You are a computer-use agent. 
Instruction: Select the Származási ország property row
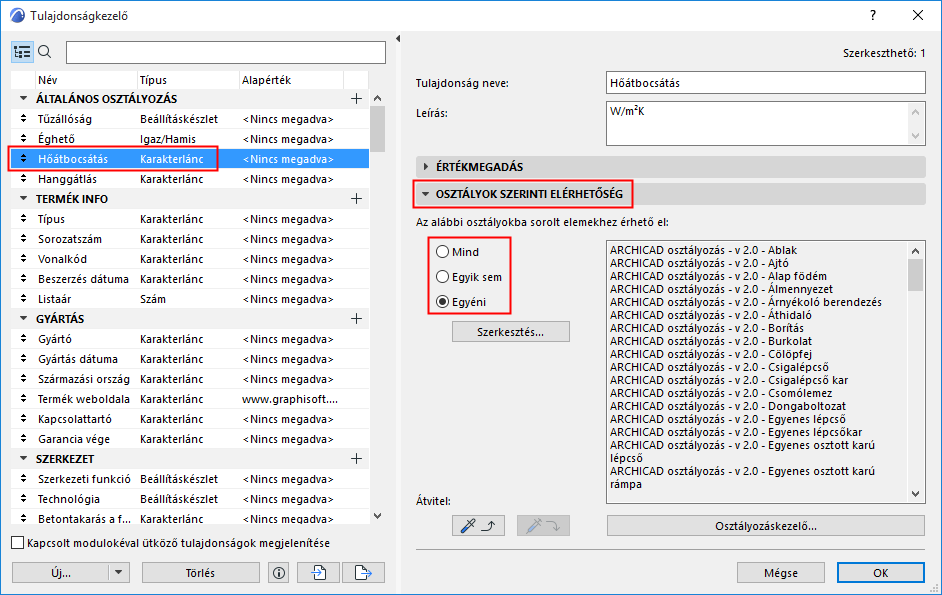tap(190, 379)
